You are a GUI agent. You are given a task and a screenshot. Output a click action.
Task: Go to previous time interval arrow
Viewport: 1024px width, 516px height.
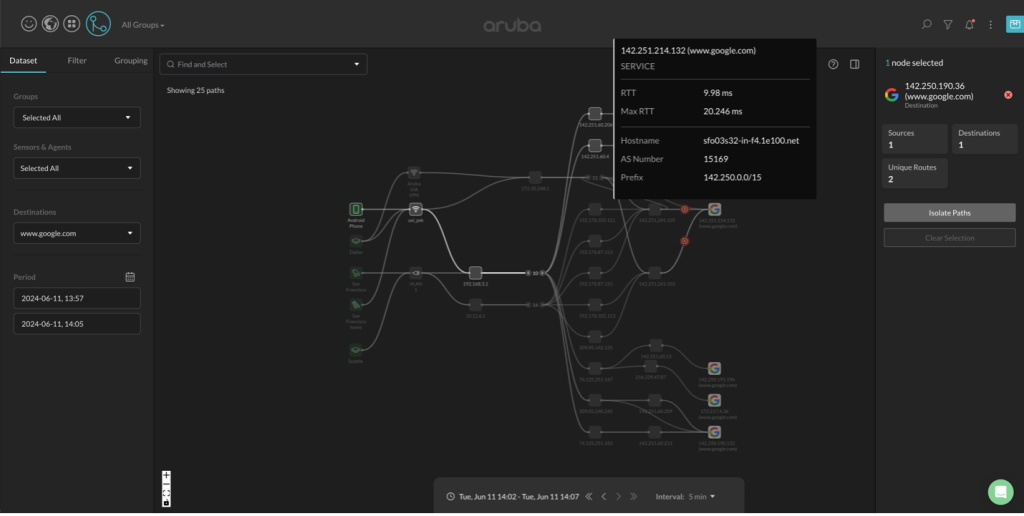pyautogui.click(x=603, y=496)
